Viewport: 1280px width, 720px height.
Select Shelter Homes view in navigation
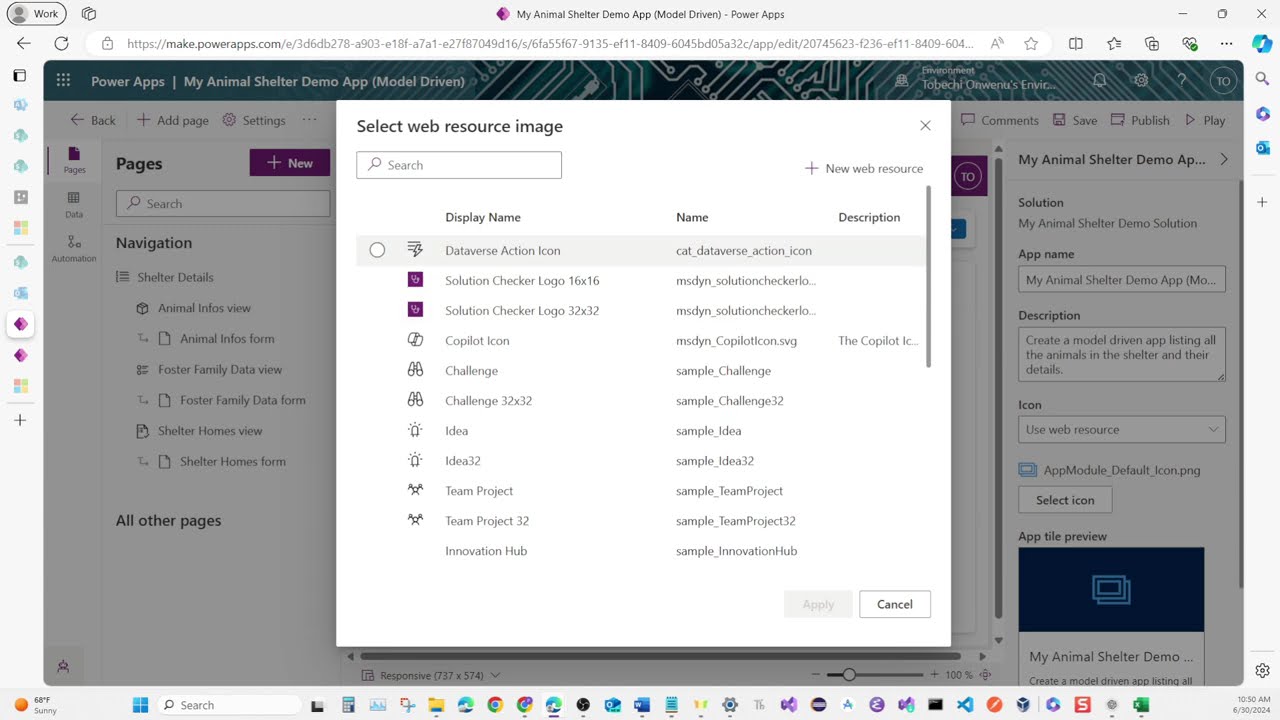coord(210,431)
